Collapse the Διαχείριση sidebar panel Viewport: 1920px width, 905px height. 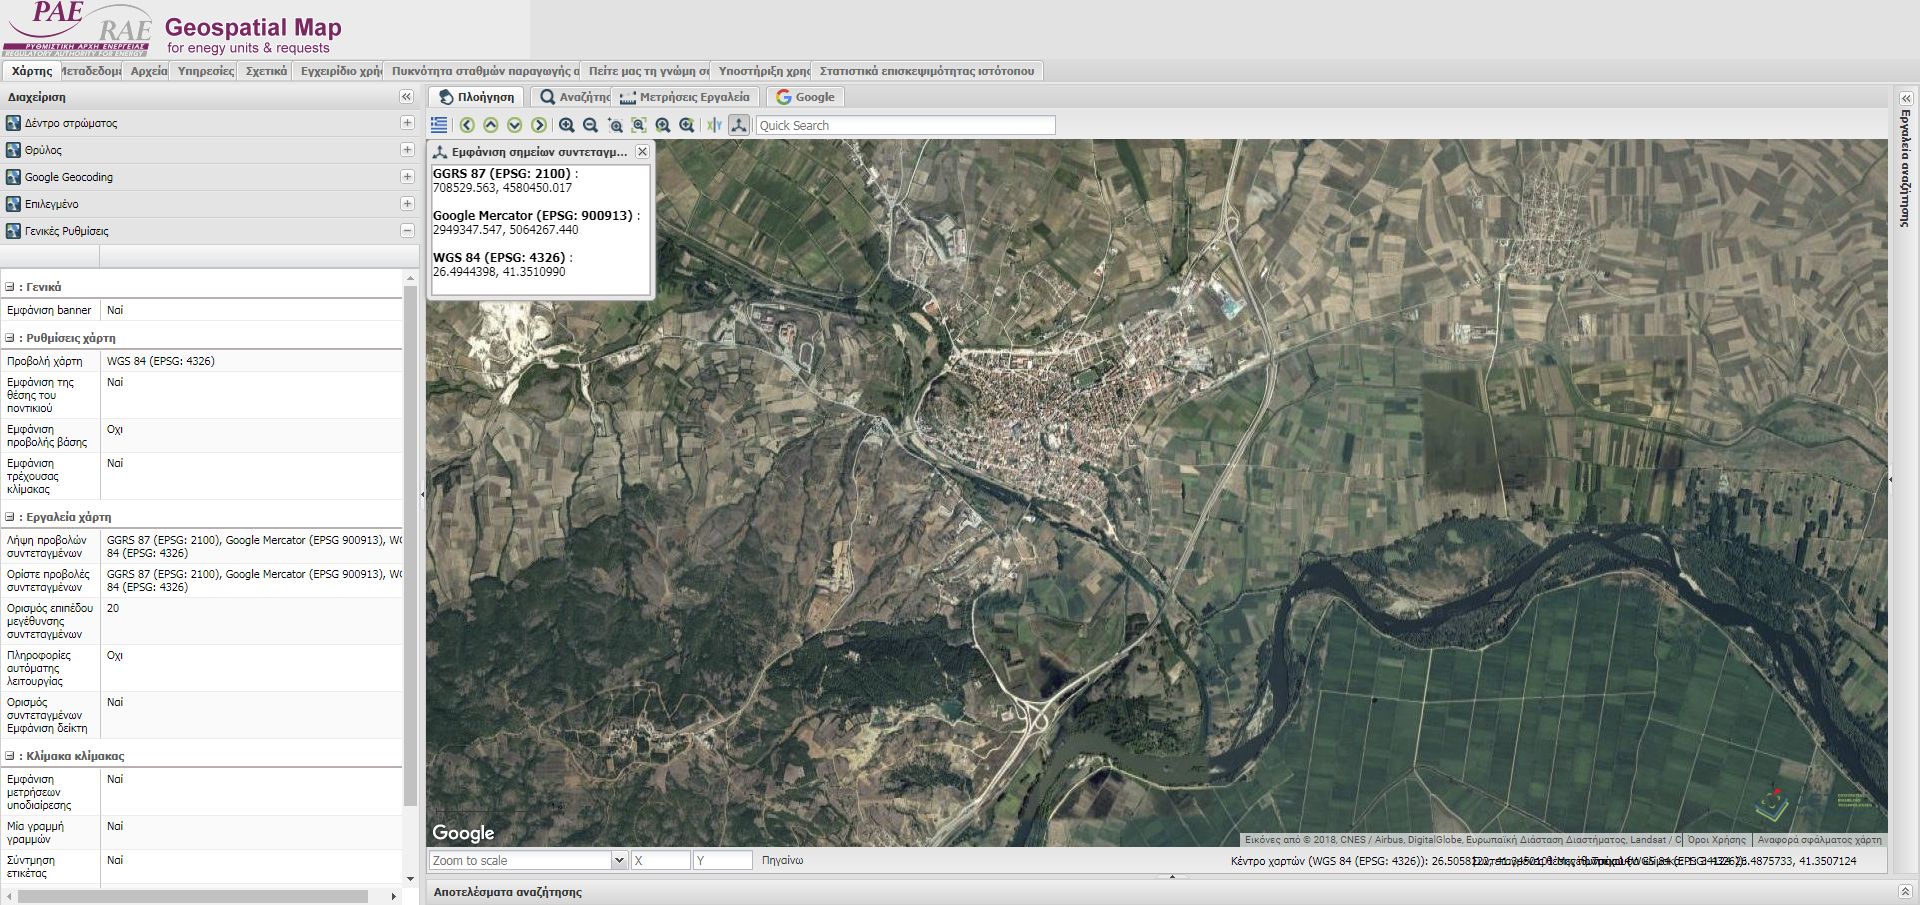406,97
